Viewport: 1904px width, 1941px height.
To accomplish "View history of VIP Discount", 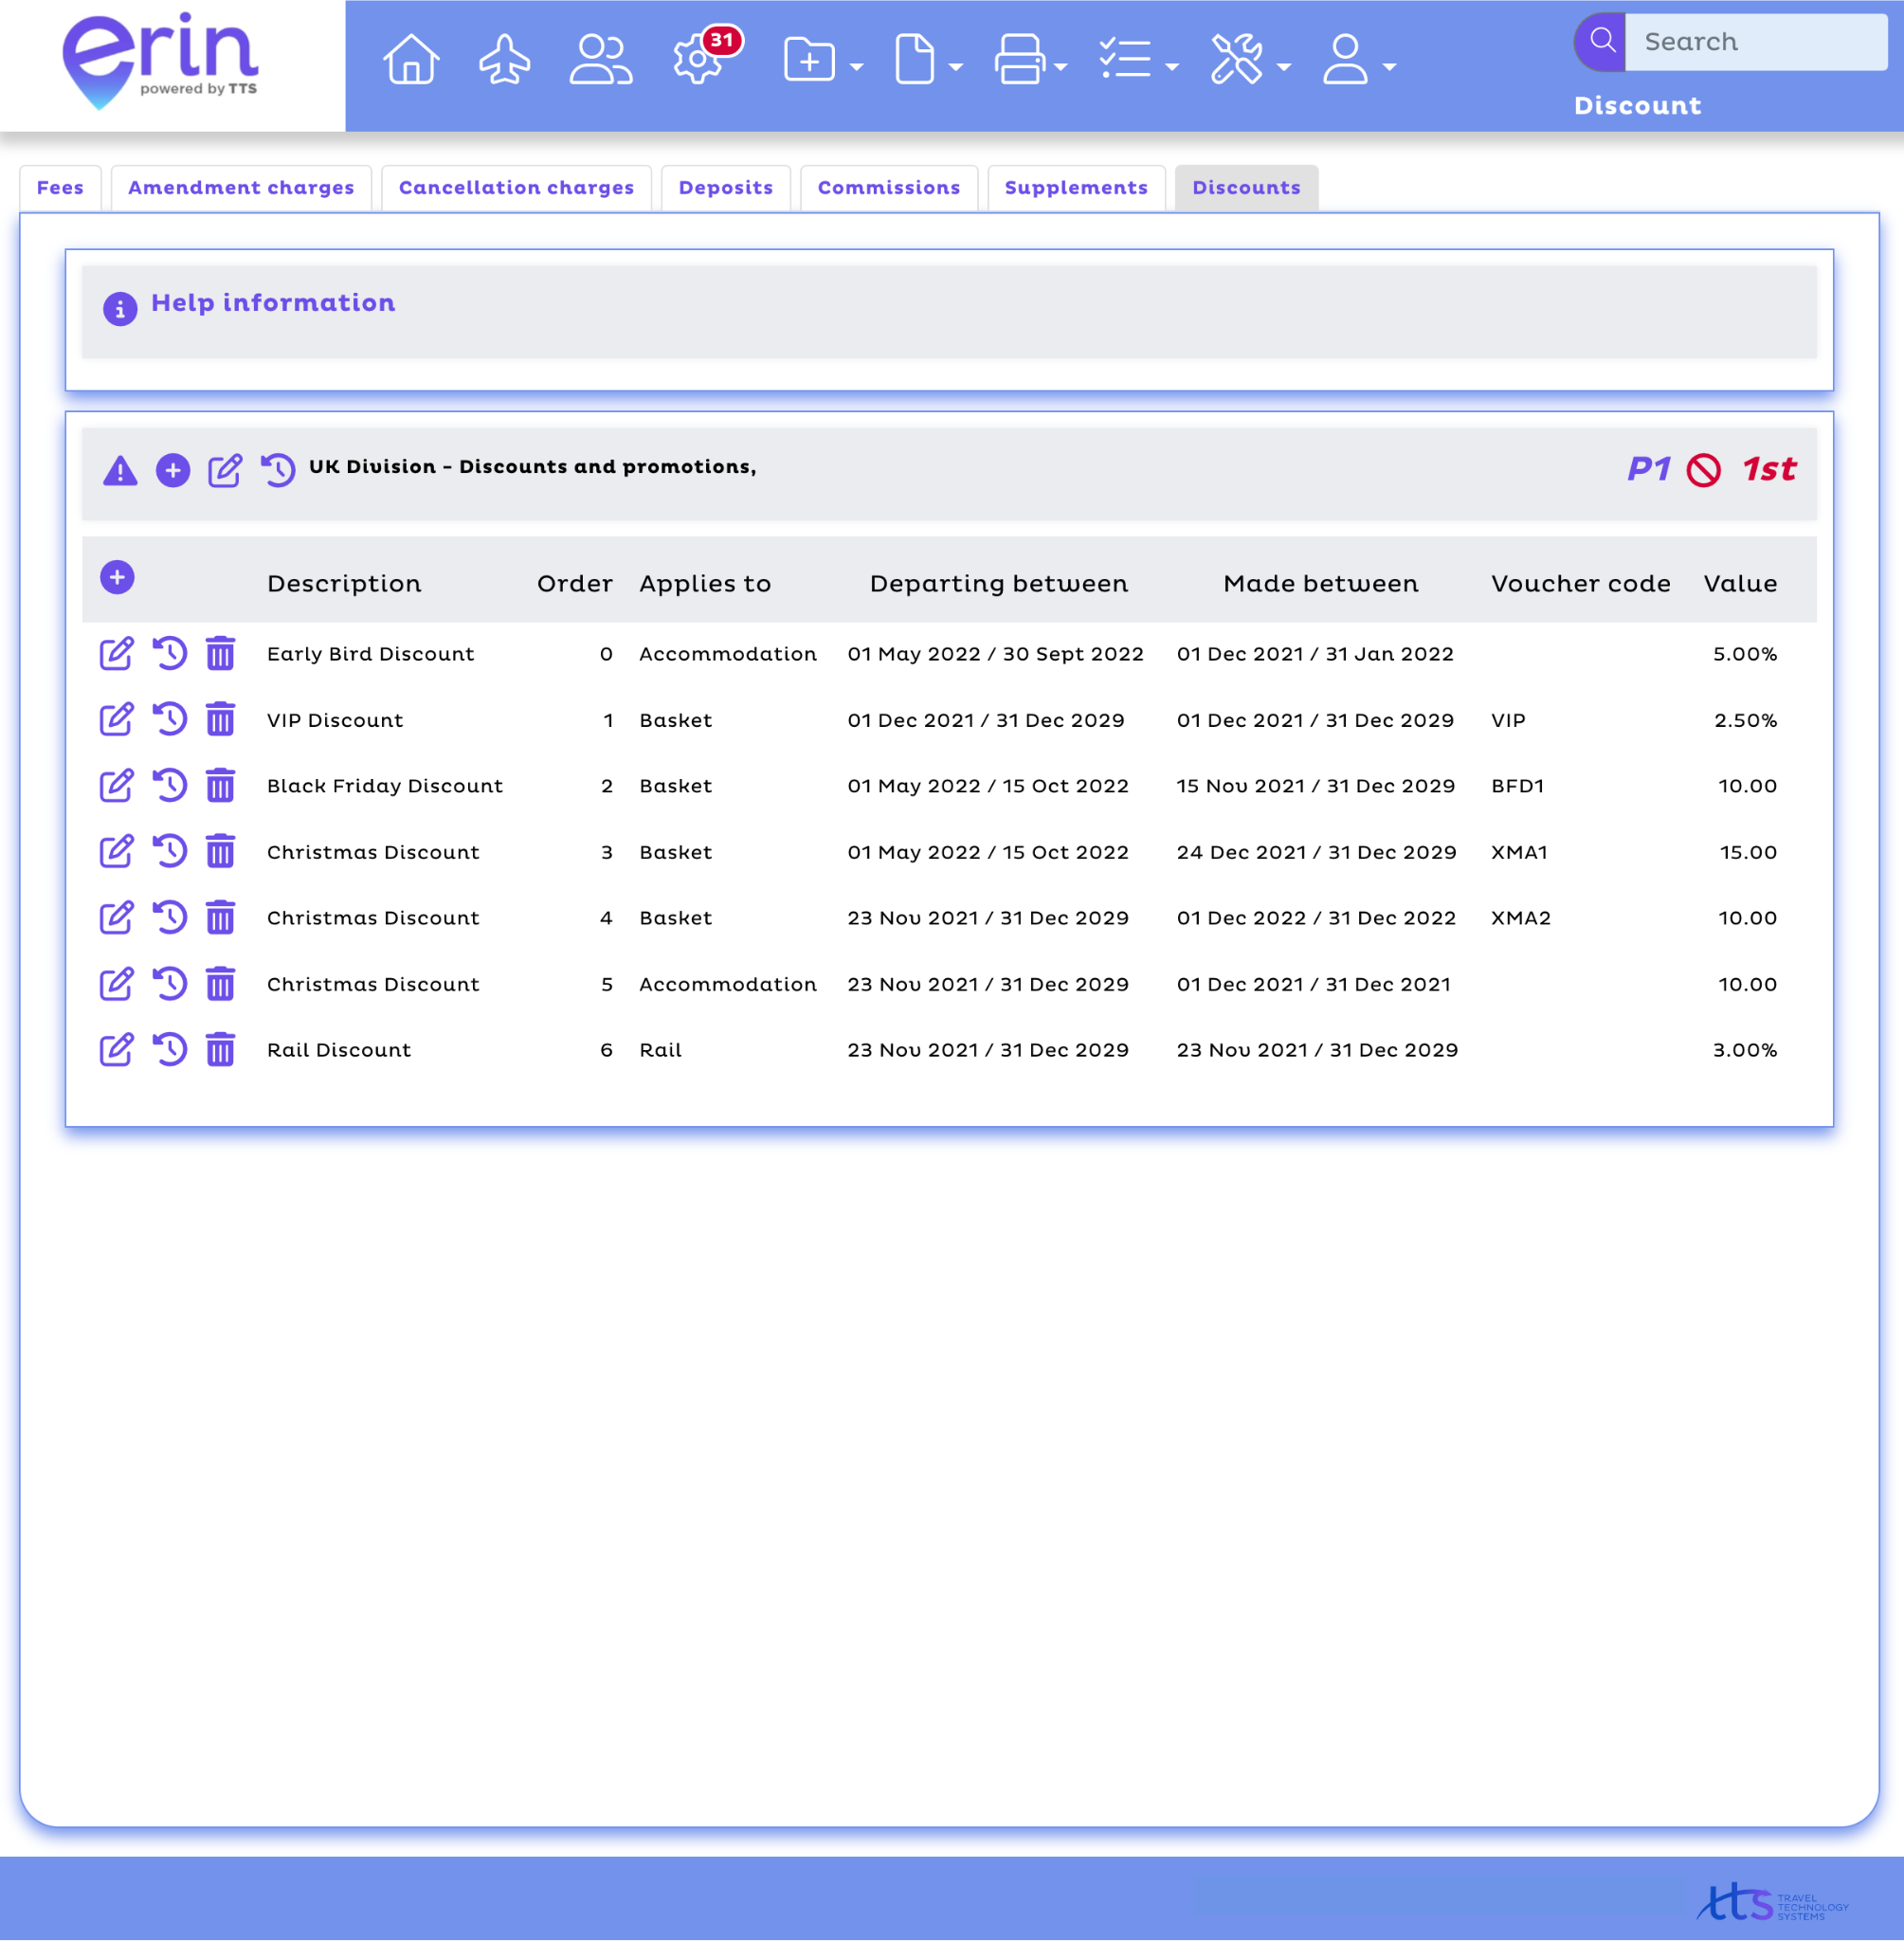I will (x=170, y=720).
